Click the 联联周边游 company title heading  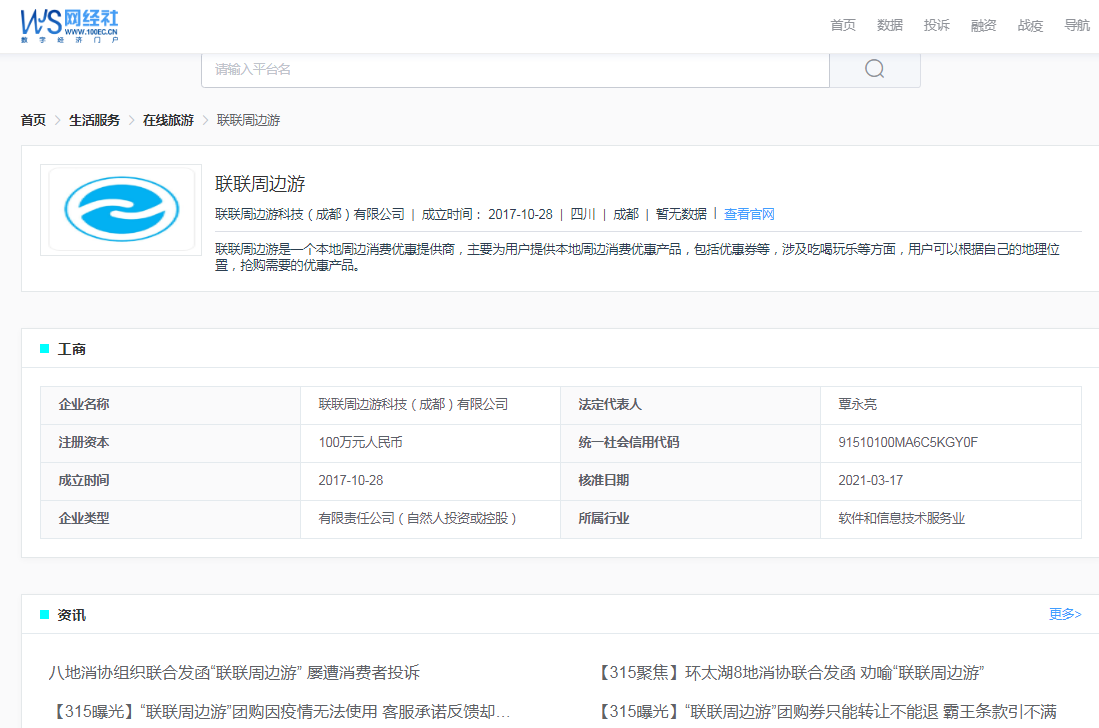[260, 184]
